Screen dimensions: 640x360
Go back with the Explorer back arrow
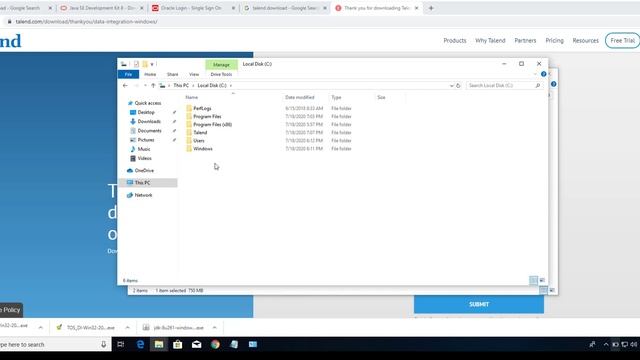(125, 85)
